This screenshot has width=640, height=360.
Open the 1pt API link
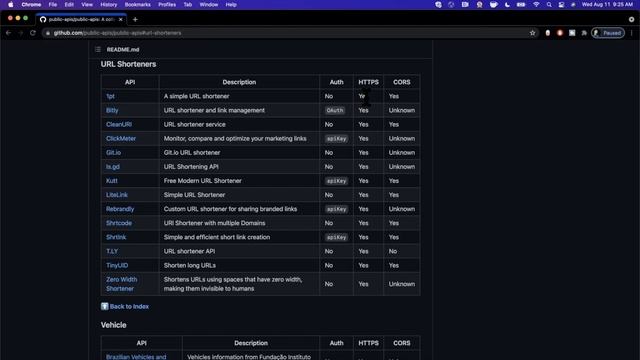click(x=110, y=96)
